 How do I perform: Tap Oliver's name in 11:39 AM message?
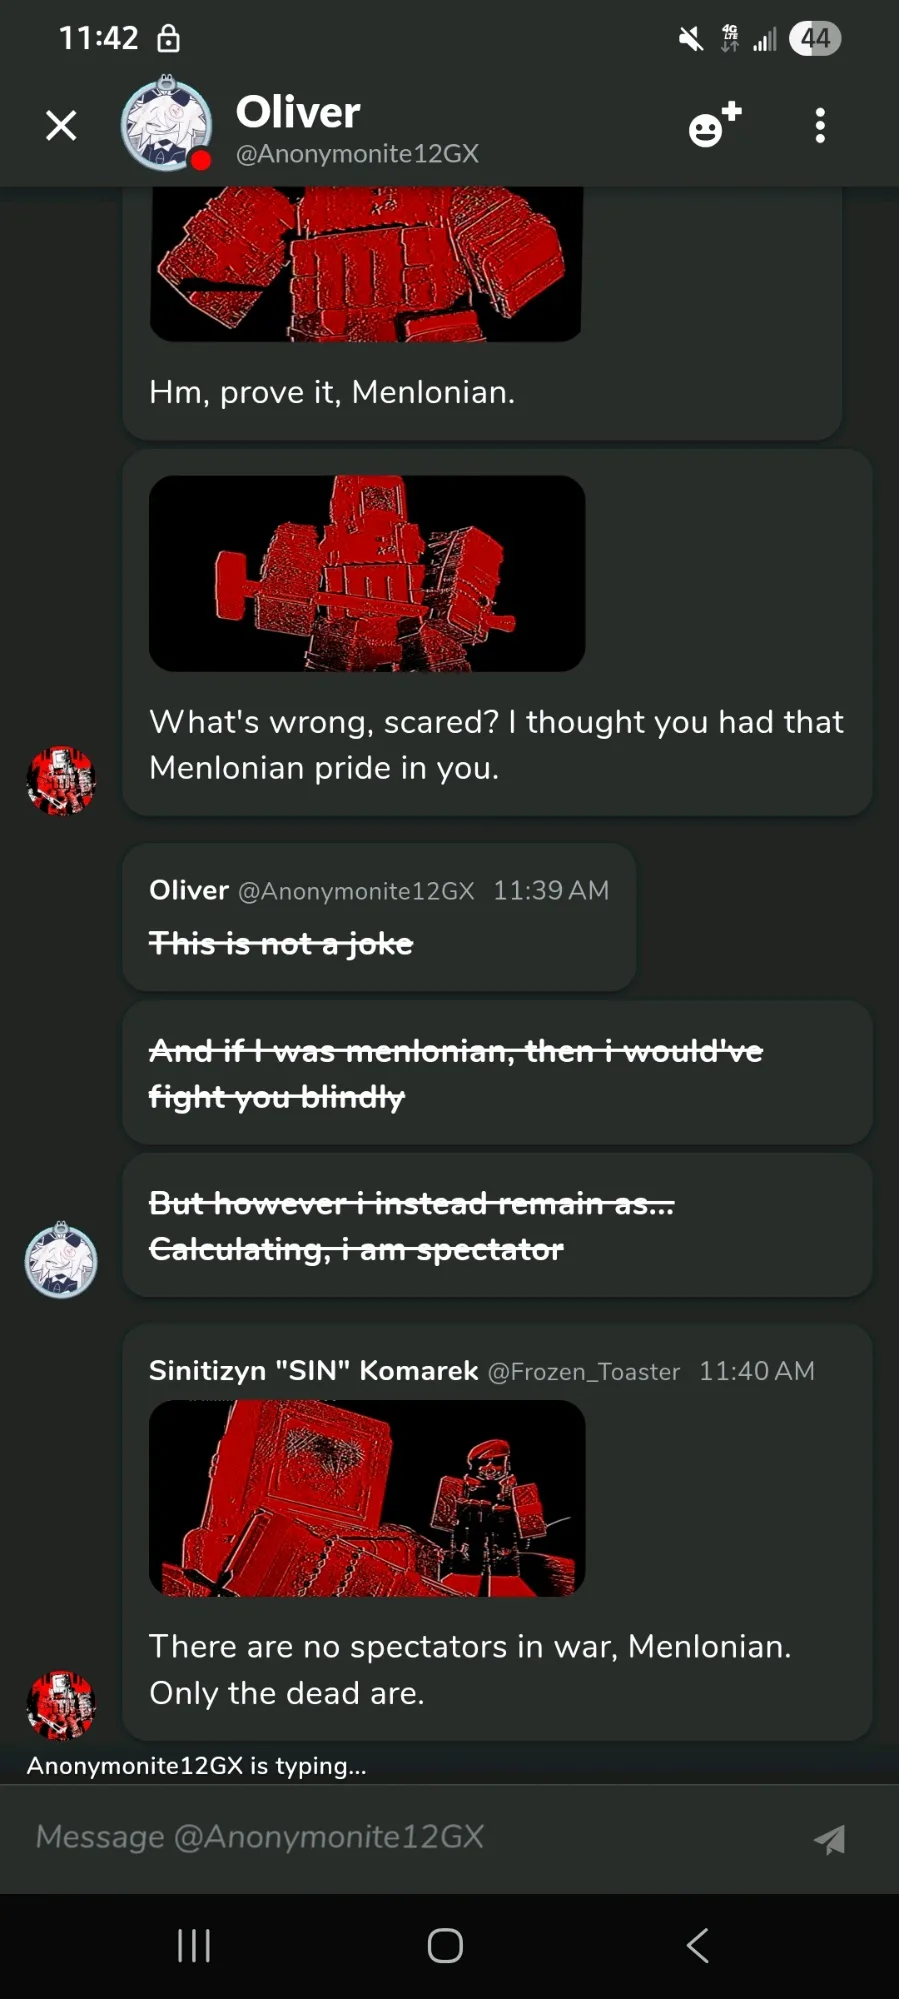(x=189, y=890)
